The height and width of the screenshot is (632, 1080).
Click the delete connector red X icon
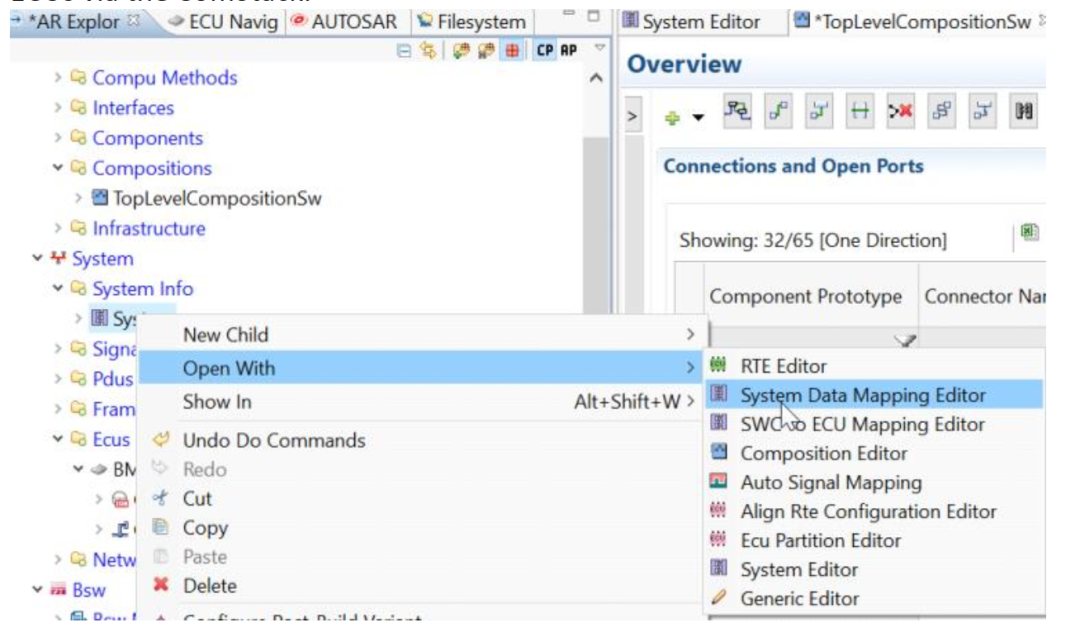tap(900, 111)
